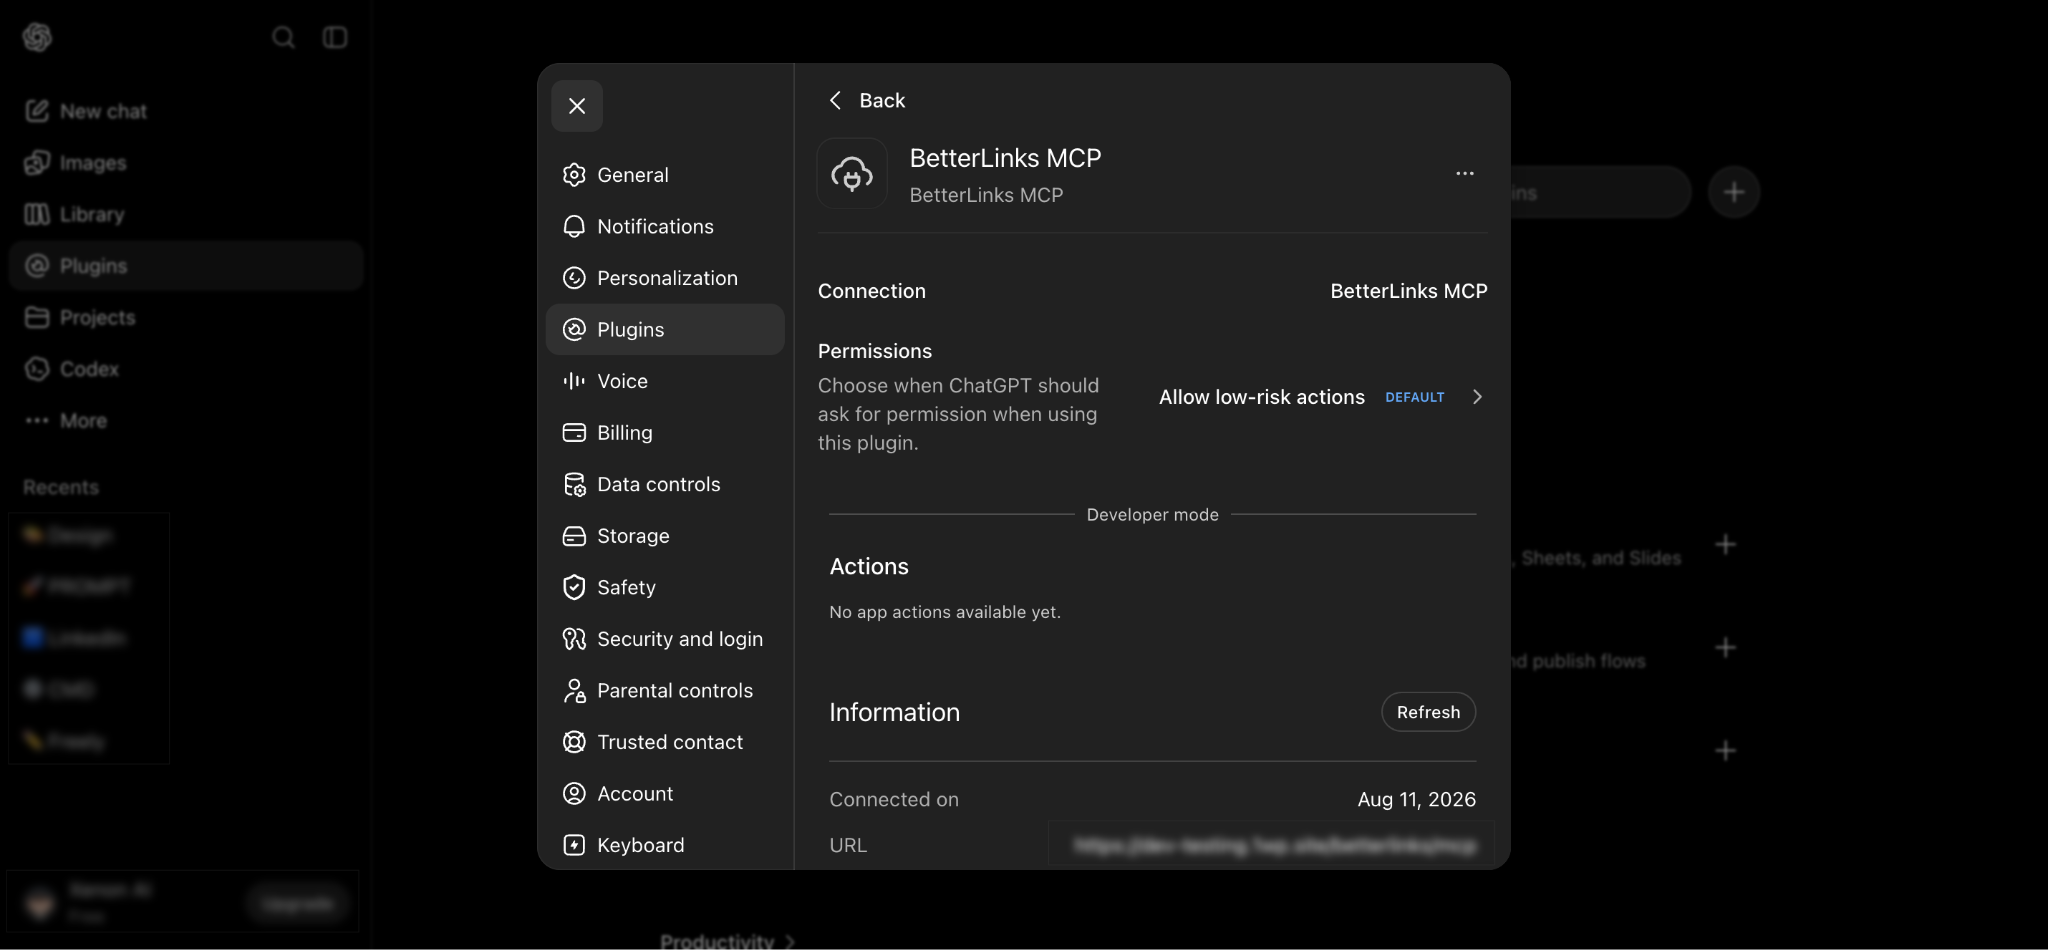Go Back from BetterLinks MCP details

click(x=867, y=100)
